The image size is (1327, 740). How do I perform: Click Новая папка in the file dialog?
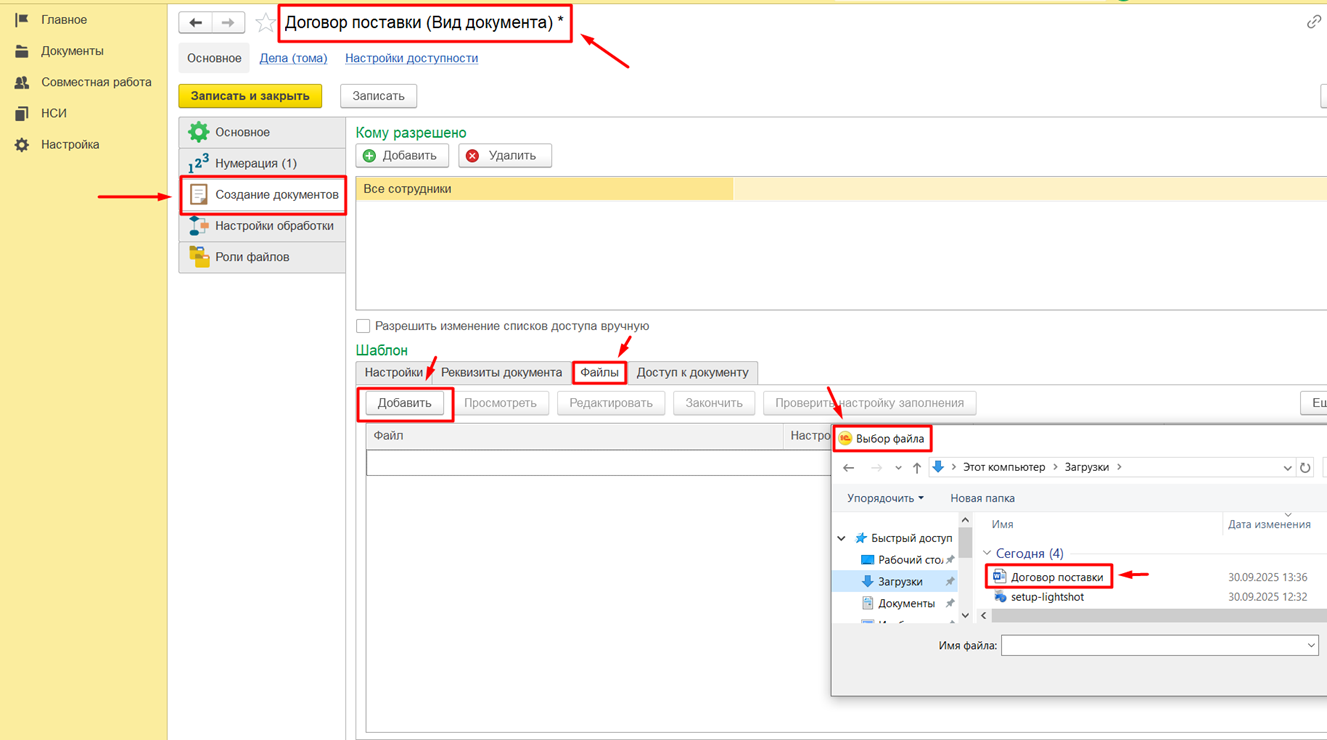pyautogui.click(x=982, y=498)
